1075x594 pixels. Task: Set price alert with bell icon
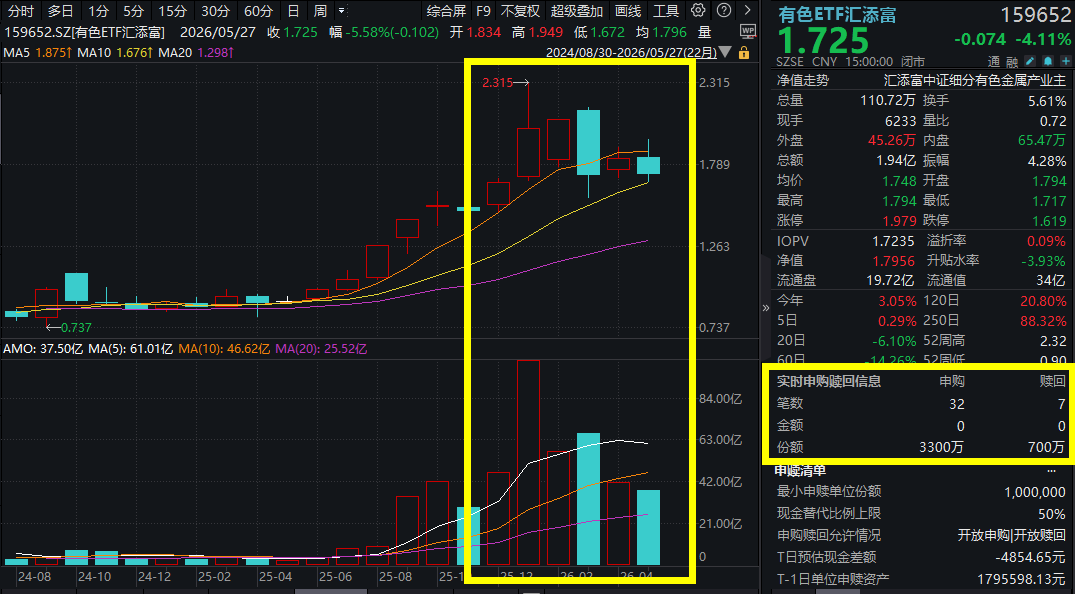coord(1048,61)
